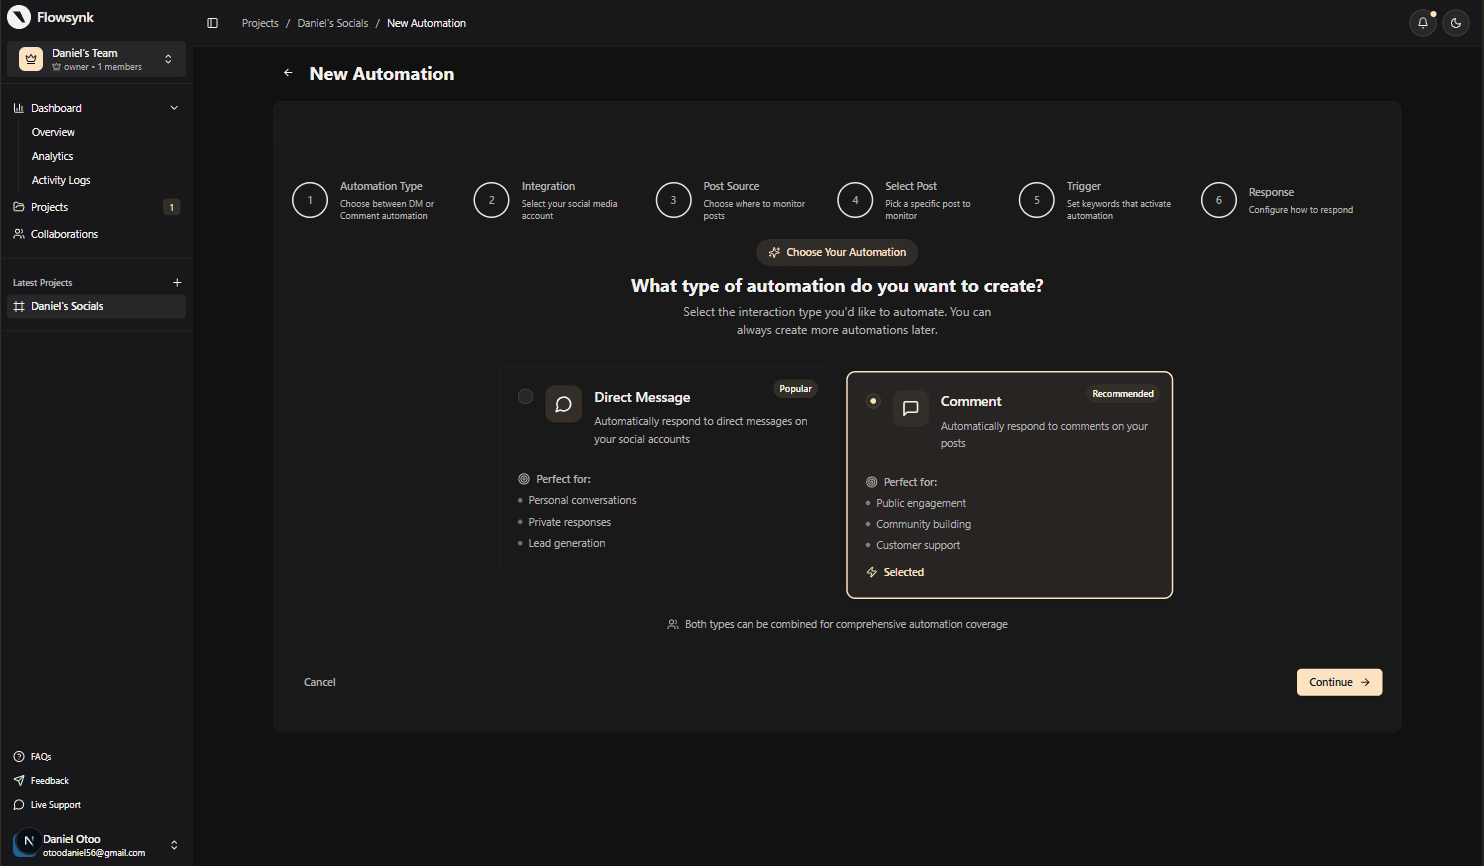Viewport: 1484px width, 866px height.
Task: Start a Live Support chat
Action: point(54,804)
